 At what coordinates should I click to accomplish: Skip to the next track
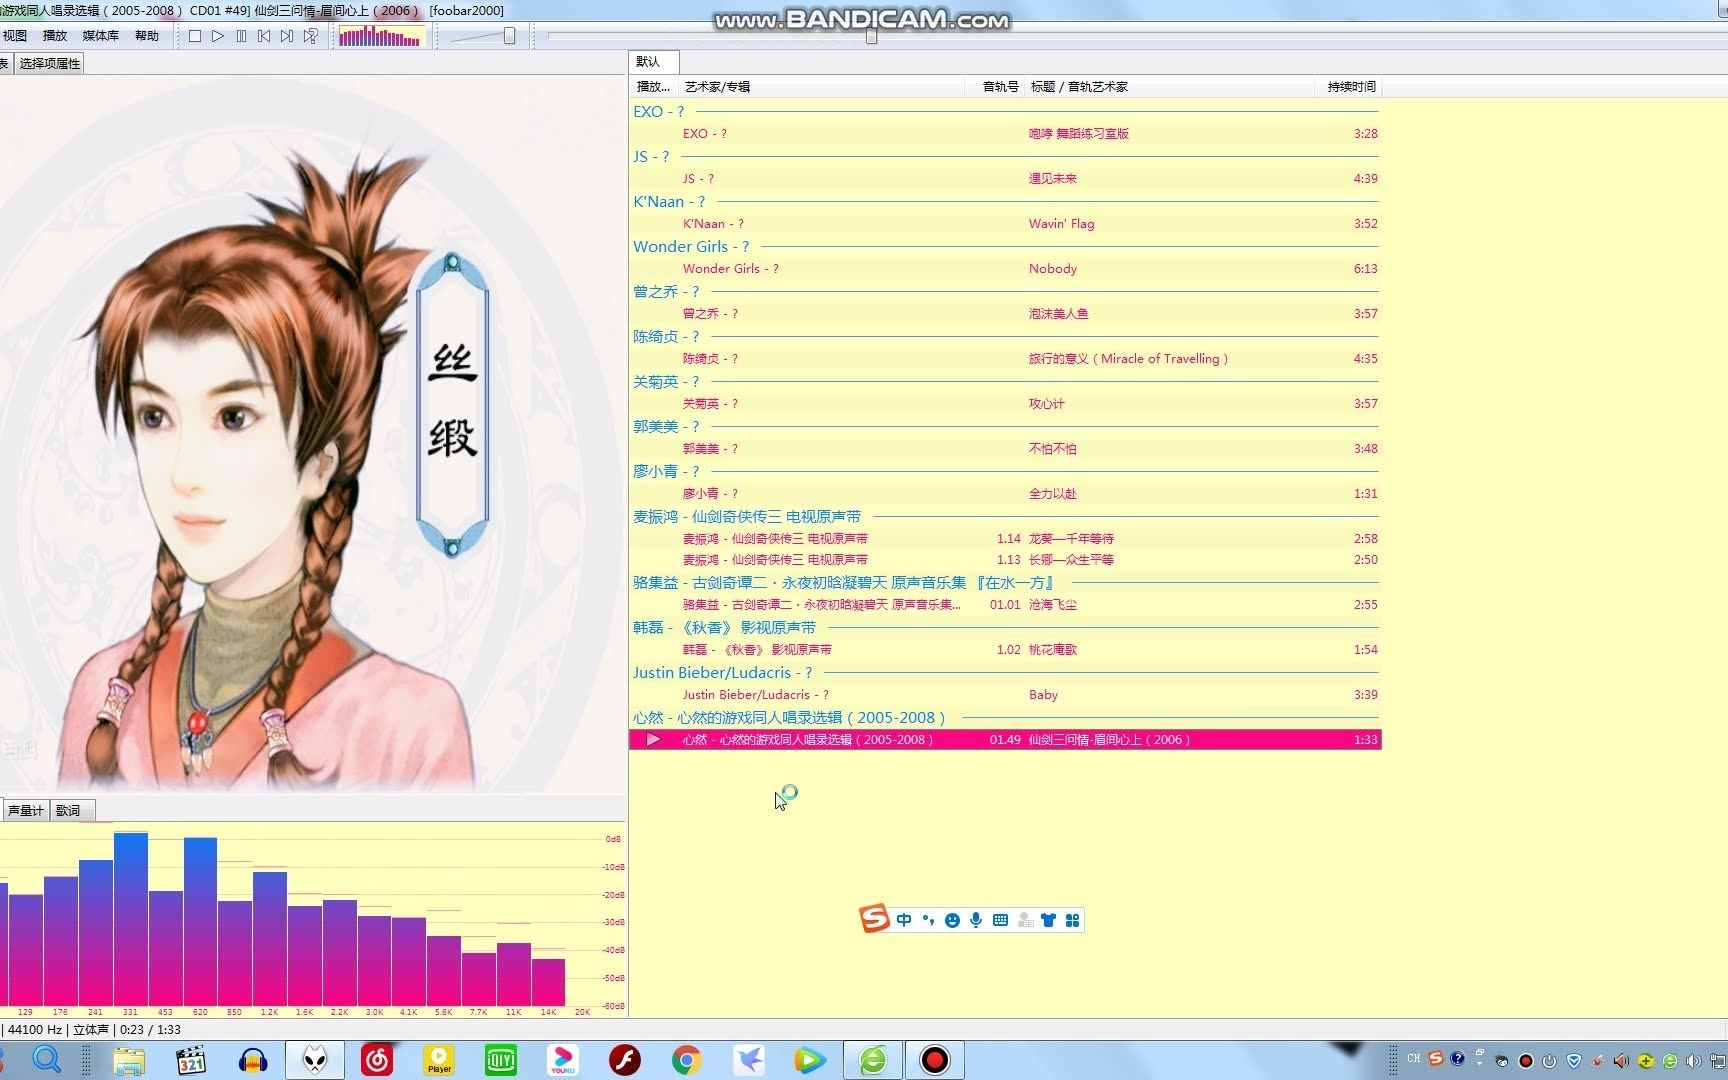click(x=287, y=36)
